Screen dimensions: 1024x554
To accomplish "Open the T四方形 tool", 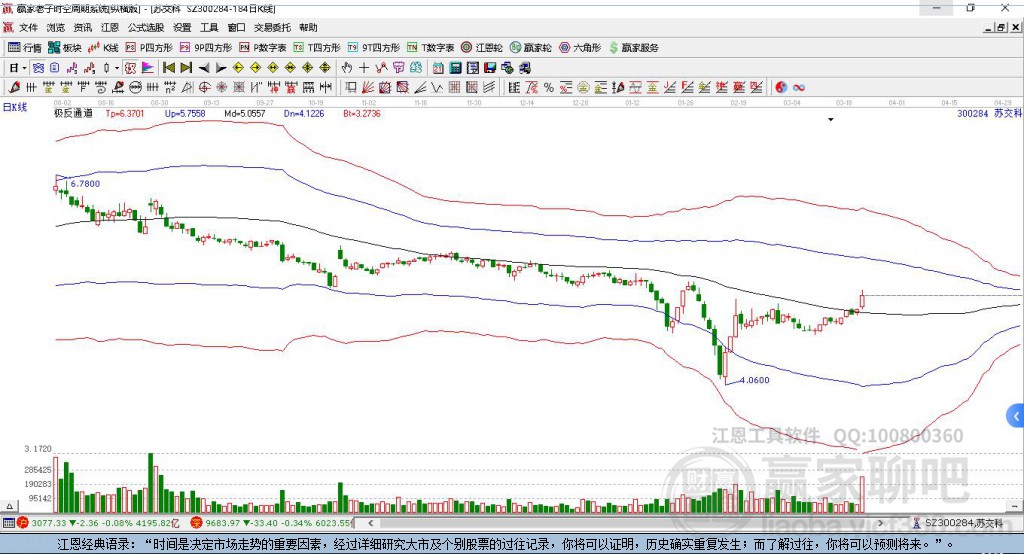I will click(317, 48).
